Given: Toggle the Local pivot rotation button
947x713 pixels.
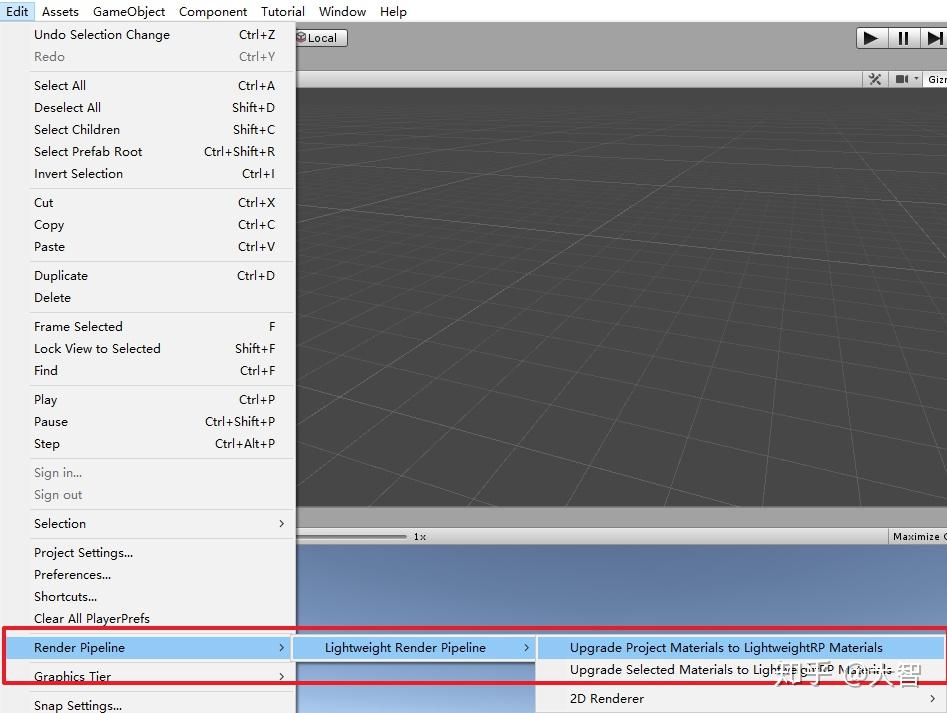Looking at the screenshot, I should coord(321,38).
